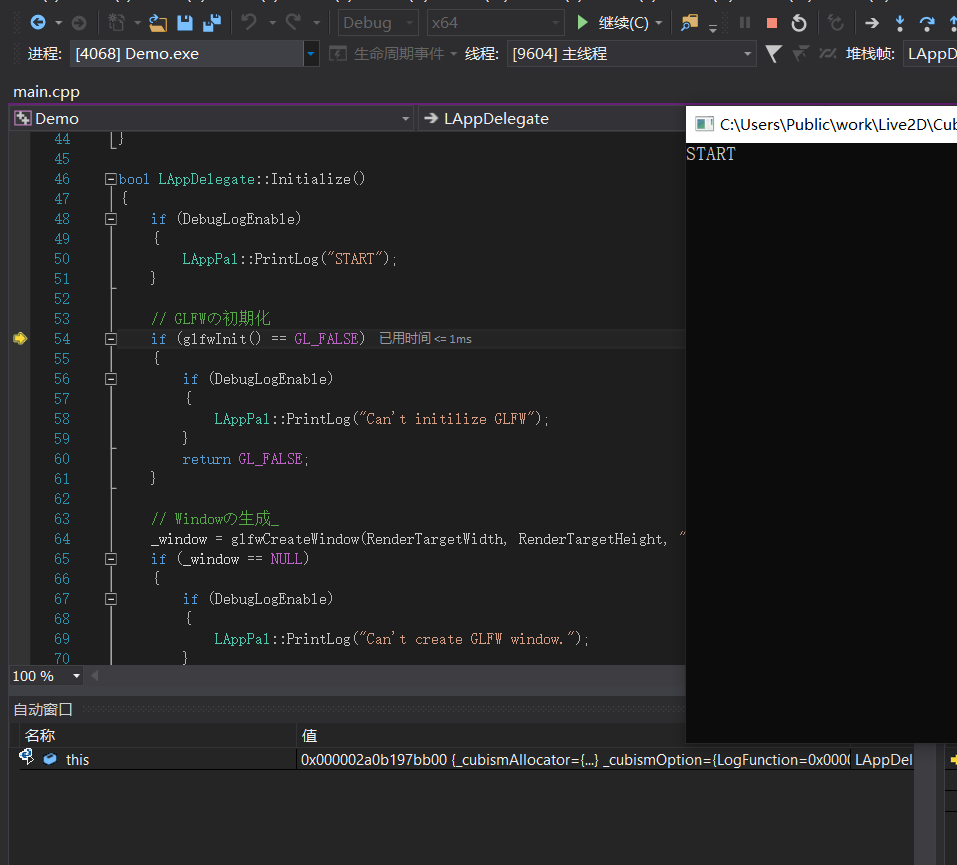This screenshot has width=957, height=865.
Task: Select the 'this' variable row
Action: point(78,760)
